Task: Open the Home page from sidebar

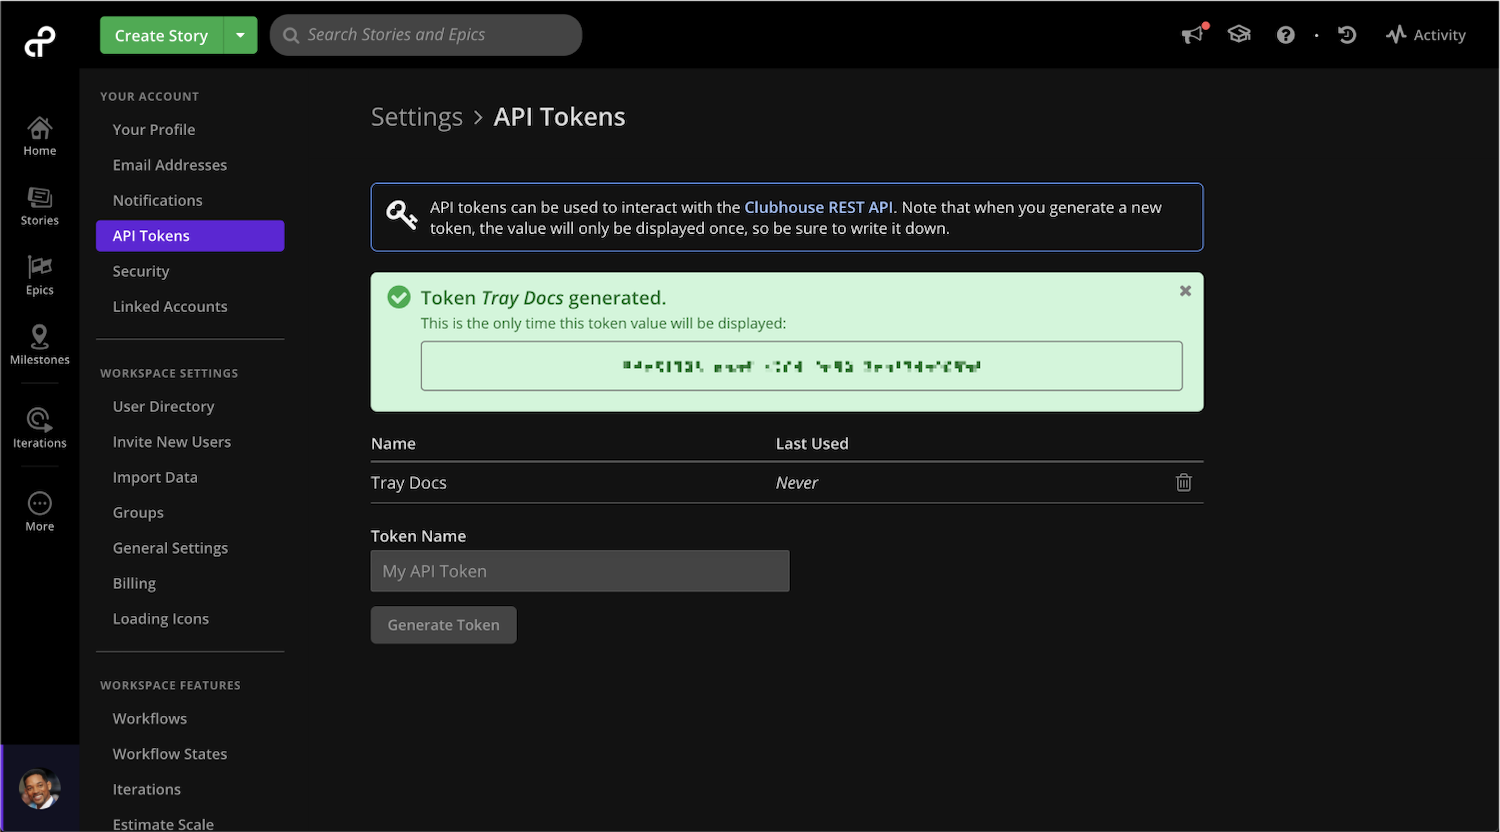Action: [x=40, y=137]
